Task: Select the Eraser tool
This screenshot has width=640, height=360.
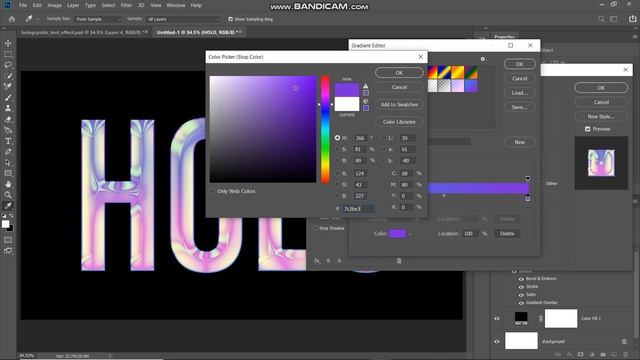Action: click(x=8, y=119)
